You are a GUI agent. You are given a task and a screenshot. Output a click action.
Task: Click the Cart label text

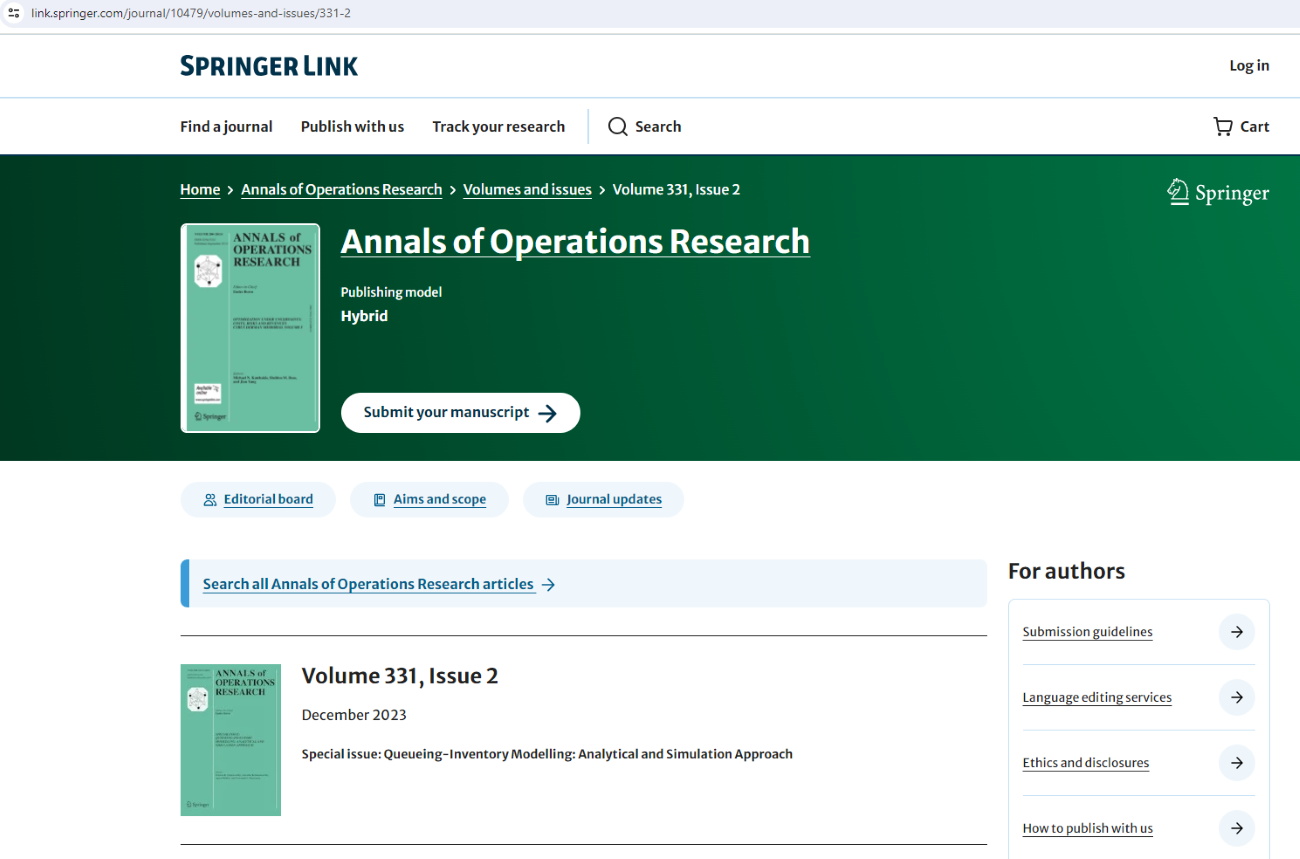(1255, 126)
